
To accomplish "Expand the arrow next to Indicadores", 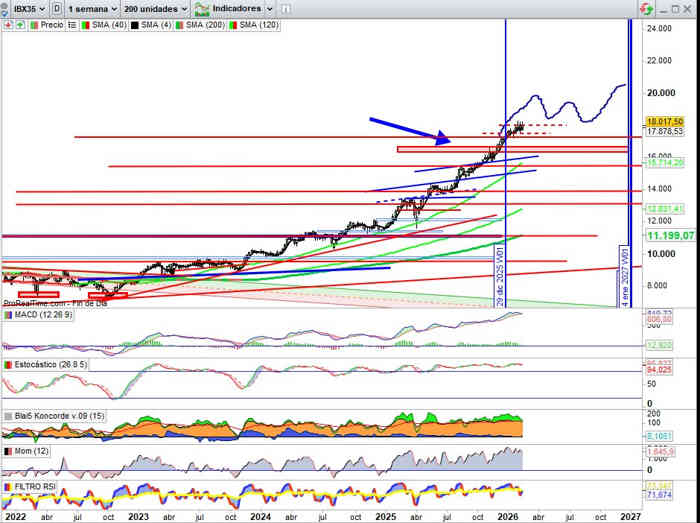I will [270, 8].
